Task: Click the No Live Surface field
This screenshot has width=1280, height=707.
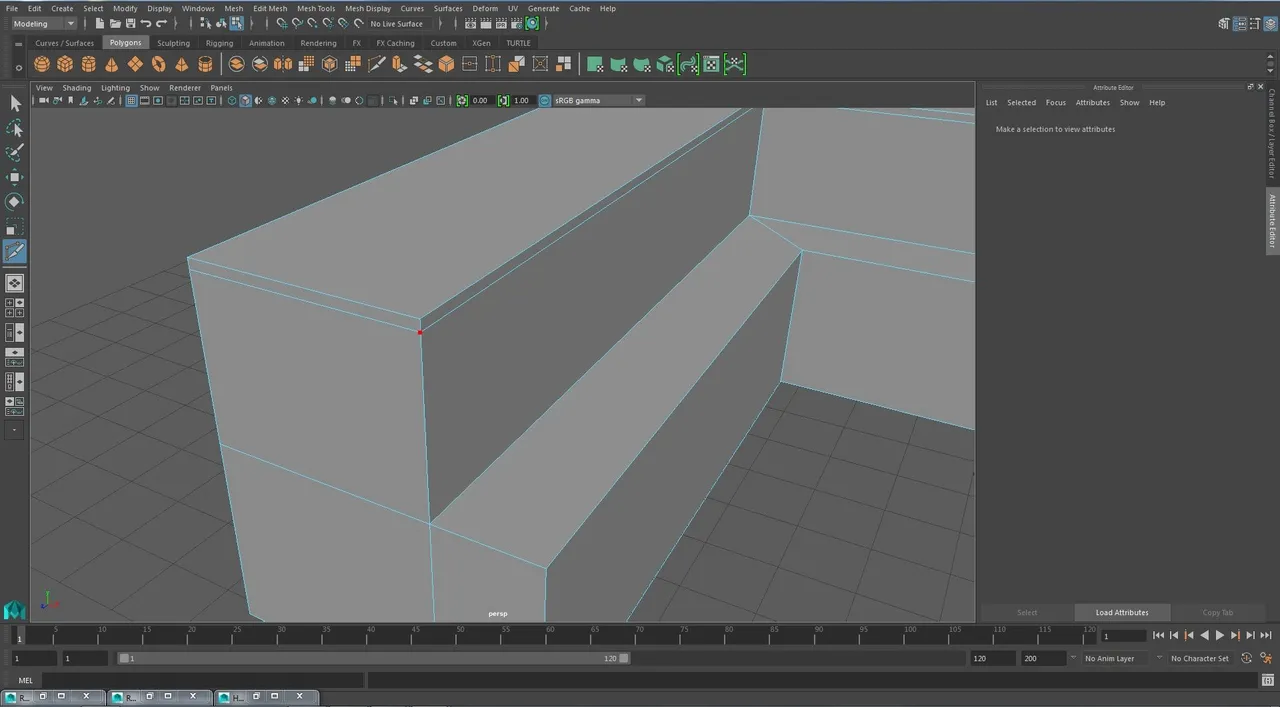Action: [x=397, y=23]
